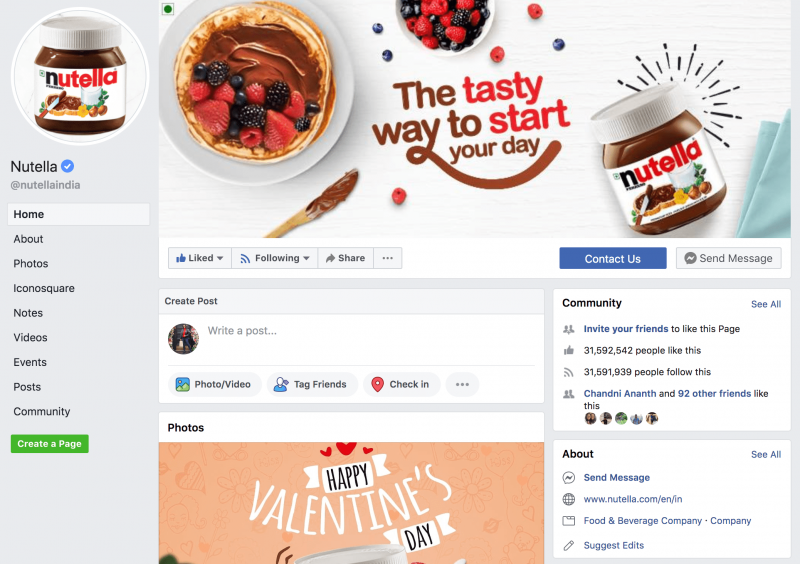Screen dimensions: 800x564
Task: Click the red Check in location pin
Action: [378, 384]
